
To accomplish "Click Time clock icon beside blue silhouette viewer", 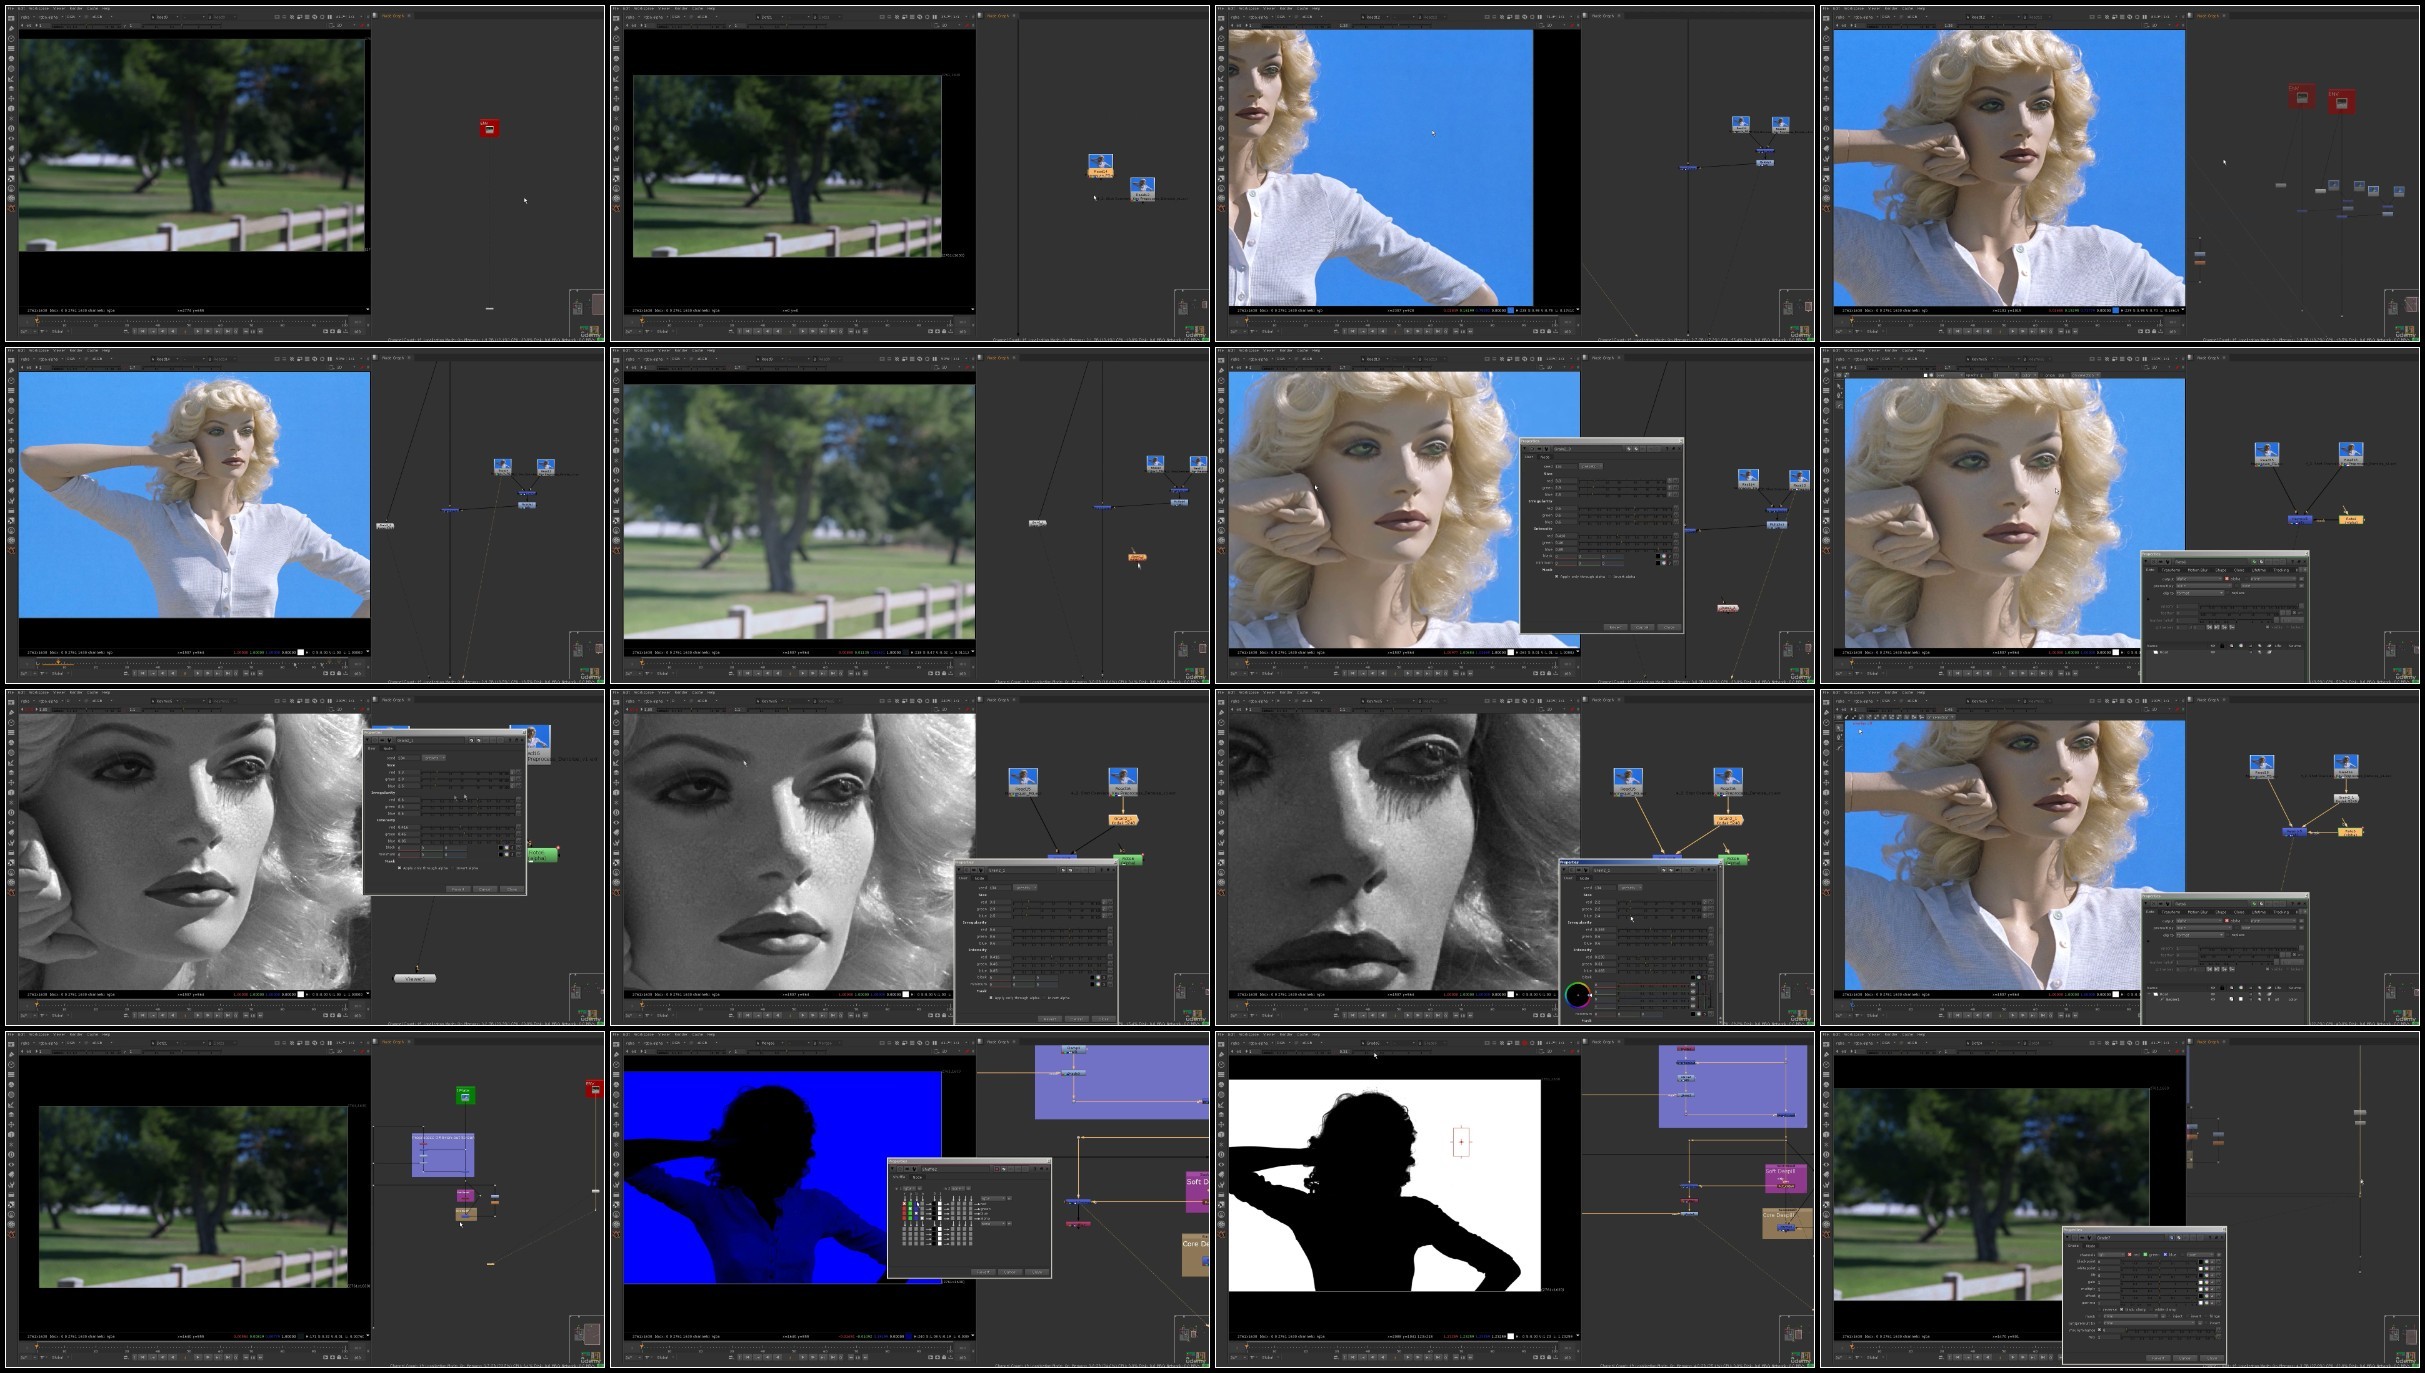I will click(x=616, y=1065).
